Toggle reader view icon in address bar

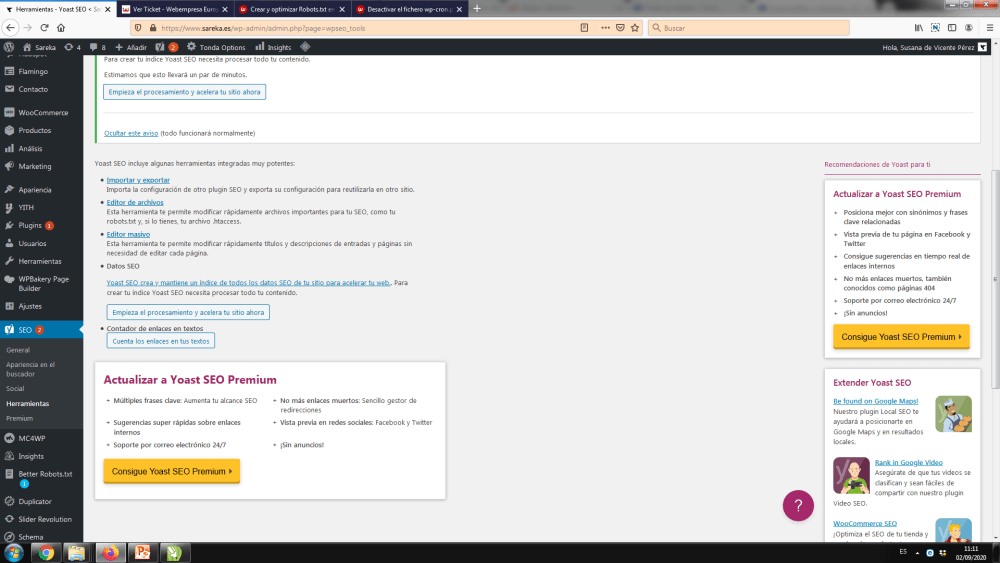click(x=584, y=28)
